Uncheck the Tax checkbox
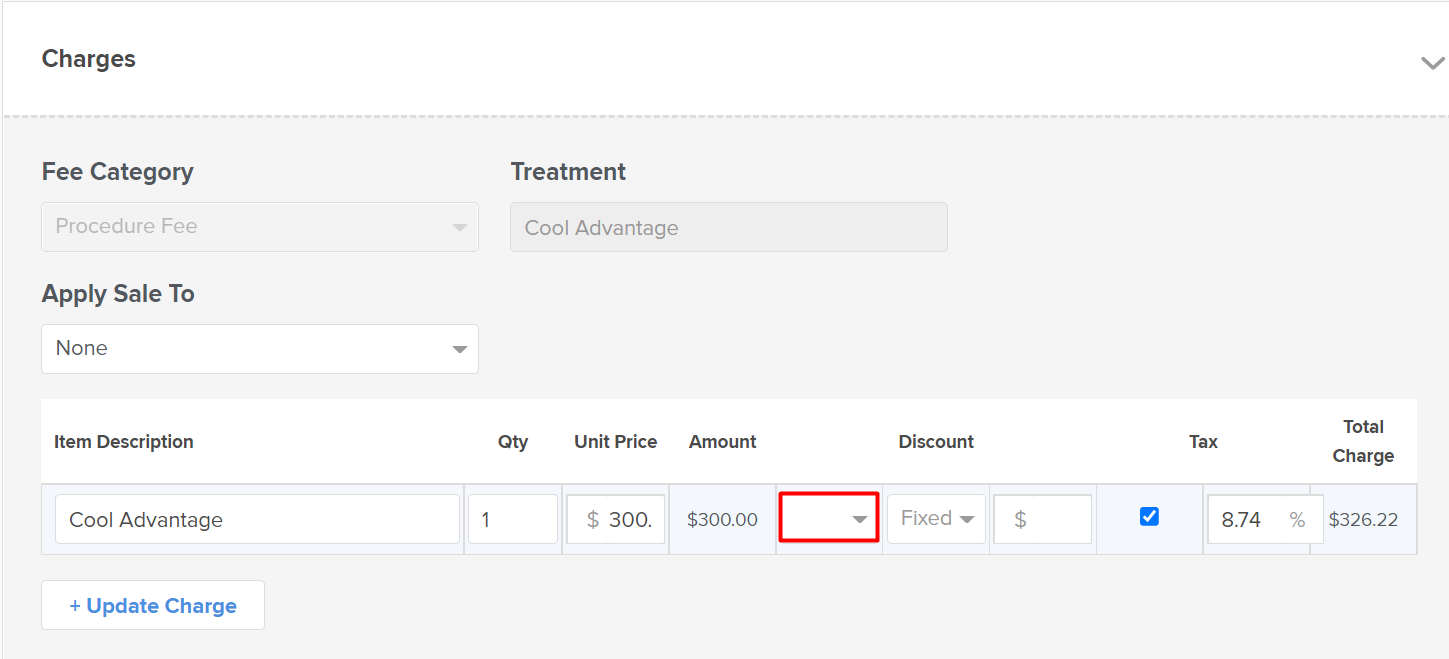 pos(1149,516)
